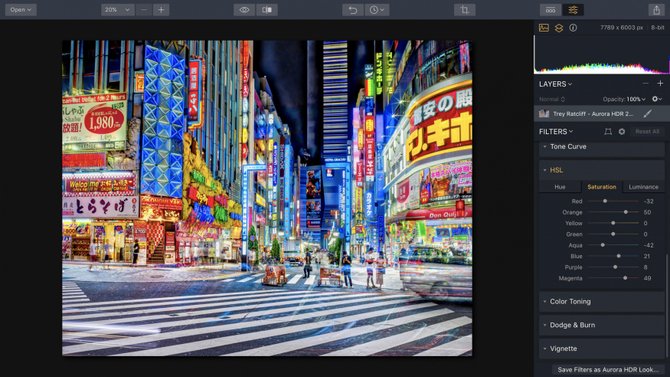Viewport: 670px width, 377px height.
Task: Click the Orange saturation slider handle
Action: click(x=626, y=212)
